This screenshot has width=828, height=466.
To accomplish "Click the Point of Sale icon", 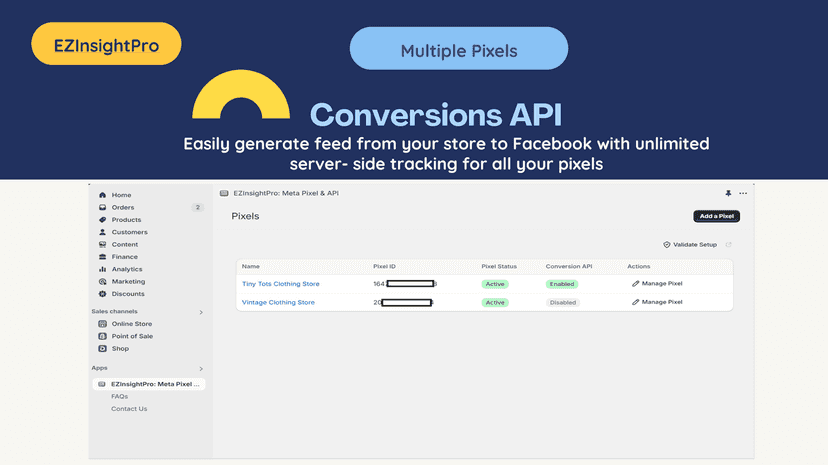I will pos(102,336).
